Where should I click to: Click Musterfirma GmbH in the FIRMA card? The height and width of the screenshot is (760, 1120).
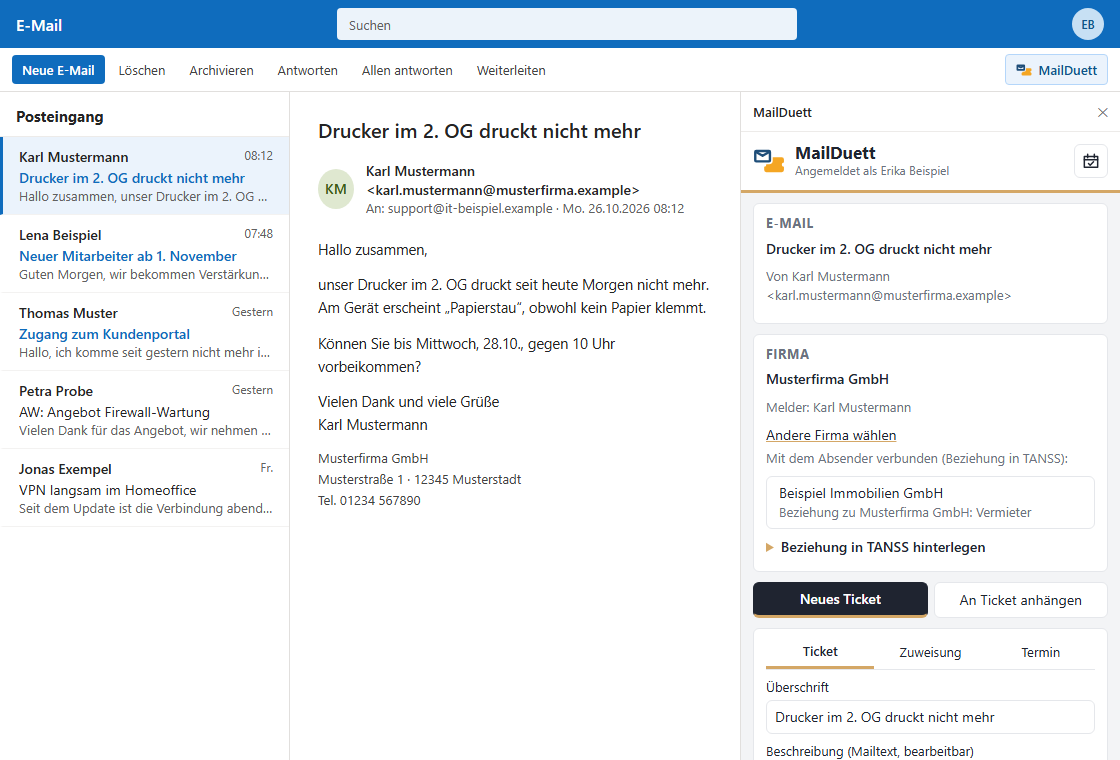pos(827,379)
